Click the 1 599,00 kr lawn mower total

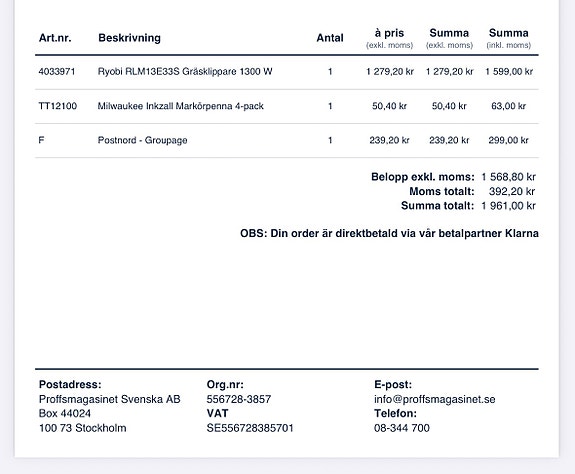[509, 71]
